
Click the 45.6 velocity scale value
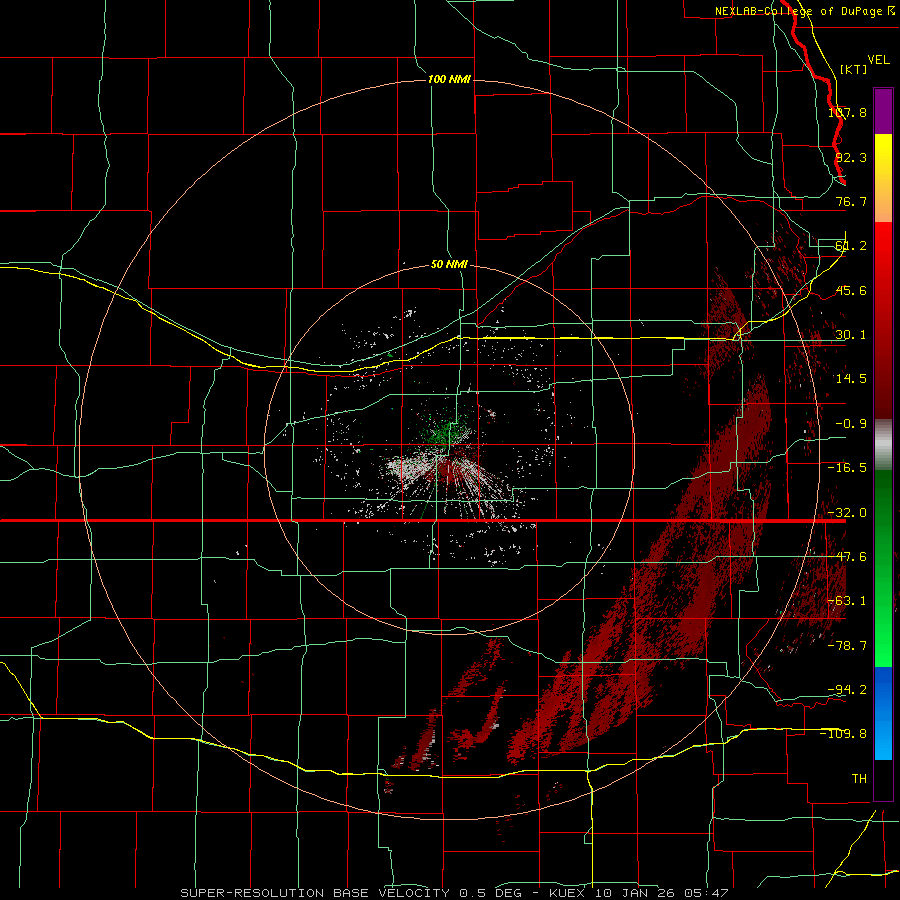click(x=851, y=290)
